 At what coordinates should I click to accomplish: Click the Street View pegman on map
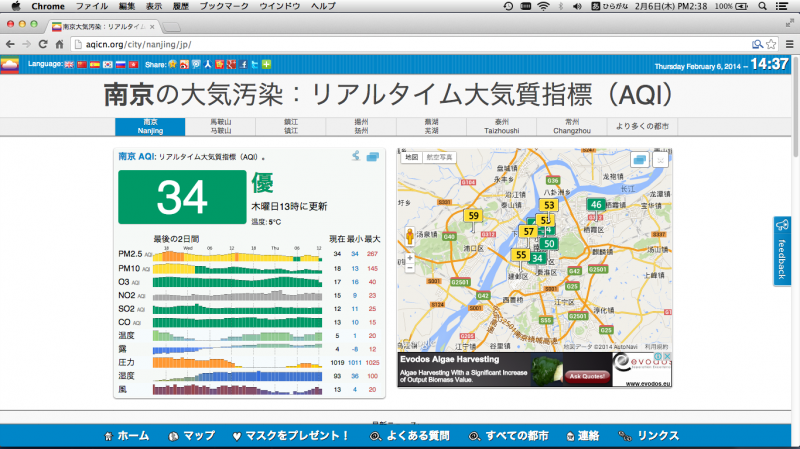409,238
